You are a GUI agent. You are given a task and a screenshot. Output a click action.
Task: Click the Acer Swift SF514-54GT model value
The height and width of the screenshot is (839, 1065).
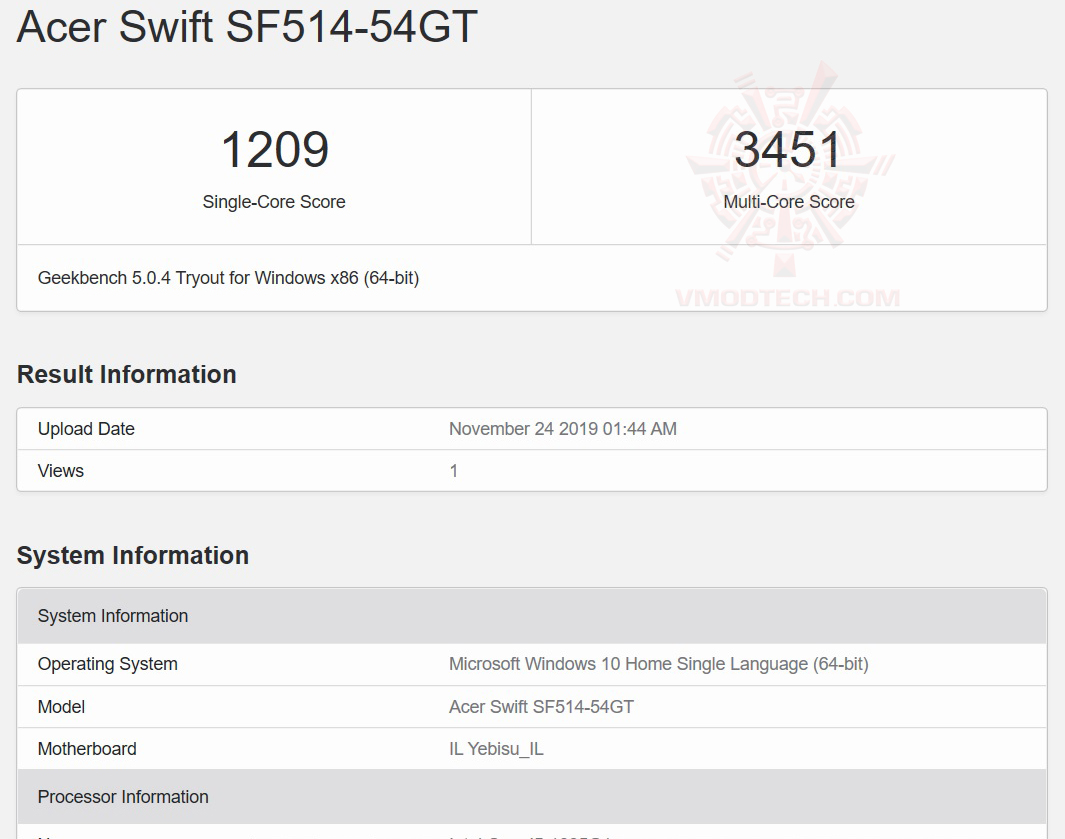(x=541, y=707)
